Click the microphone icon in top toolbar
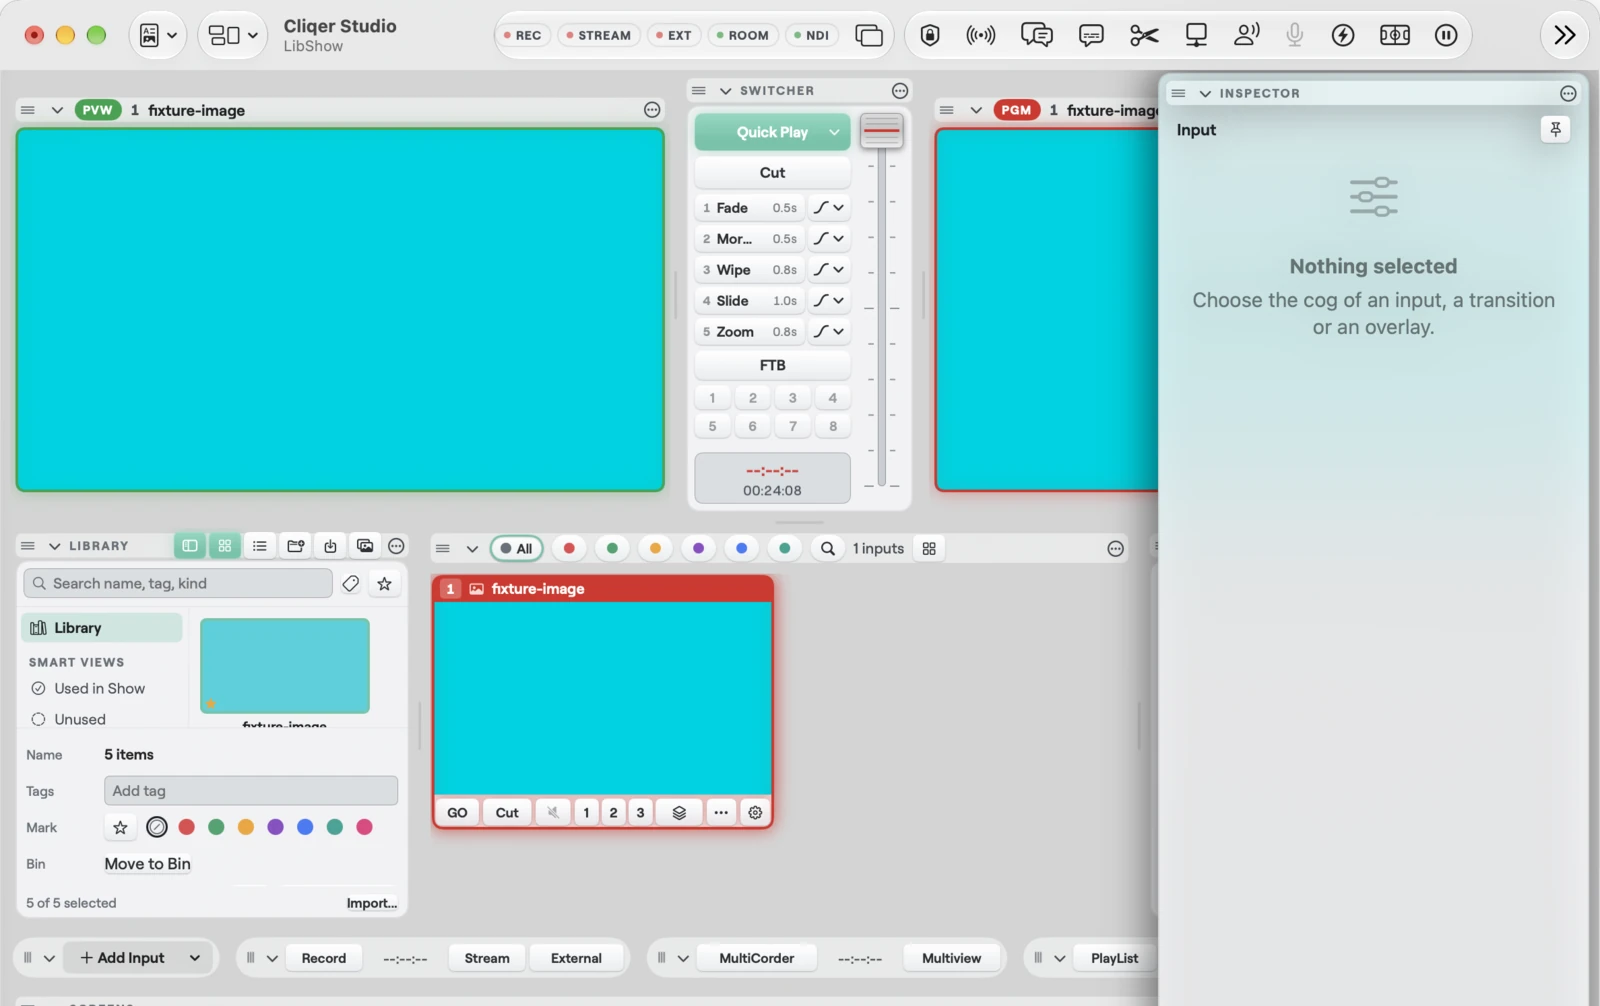Viewport: 1600px width, 1006px height. 1294,35
